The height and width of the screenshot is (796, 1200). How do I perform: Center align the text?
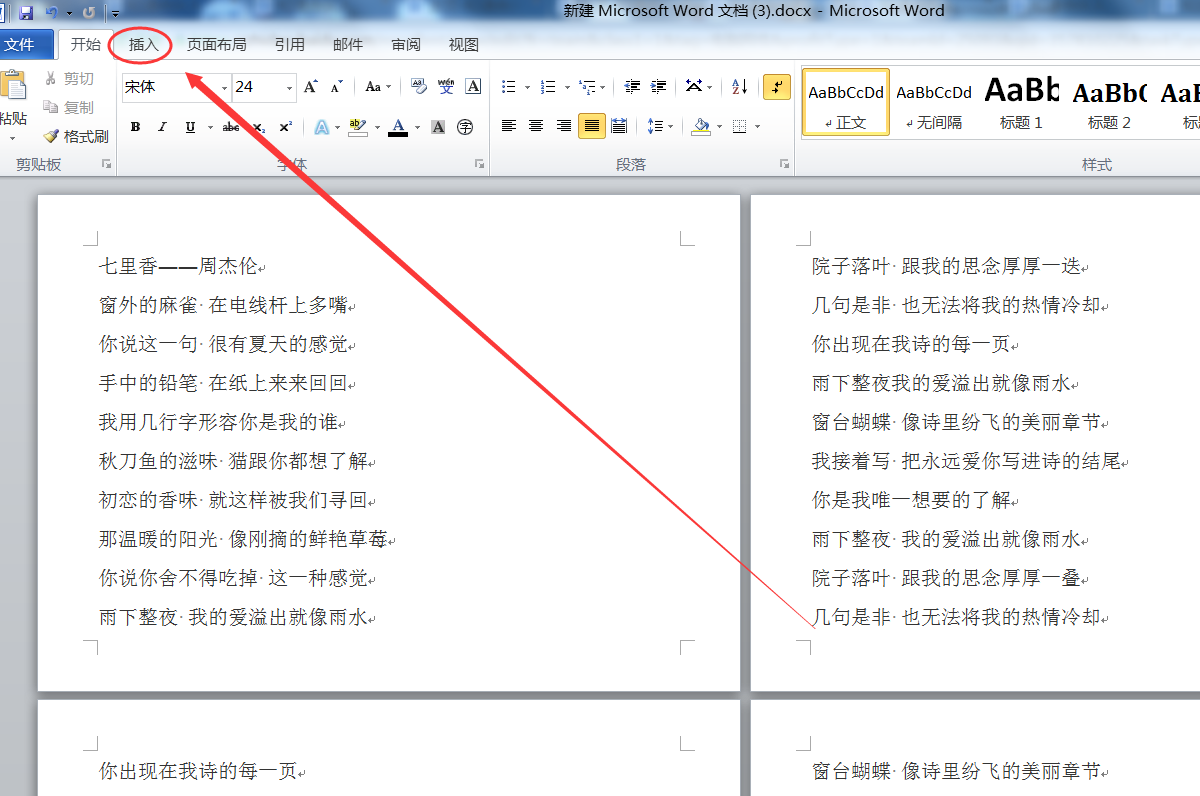click(537, 126)
